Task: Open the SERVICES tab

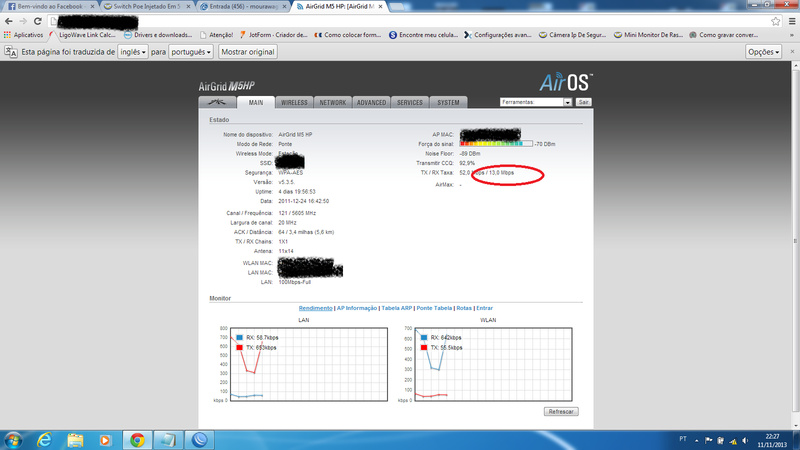Action: tap(410, 102)
